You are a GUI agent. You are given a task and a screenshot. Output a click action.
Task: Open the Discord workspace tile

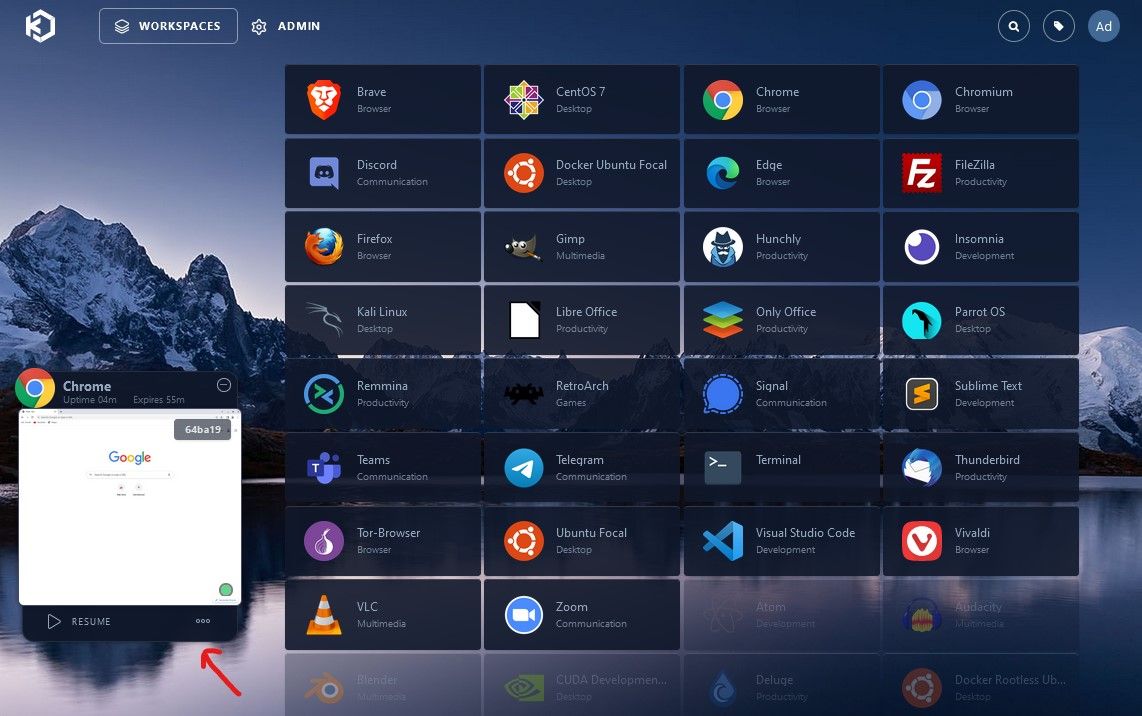click(x=382, y=173)
